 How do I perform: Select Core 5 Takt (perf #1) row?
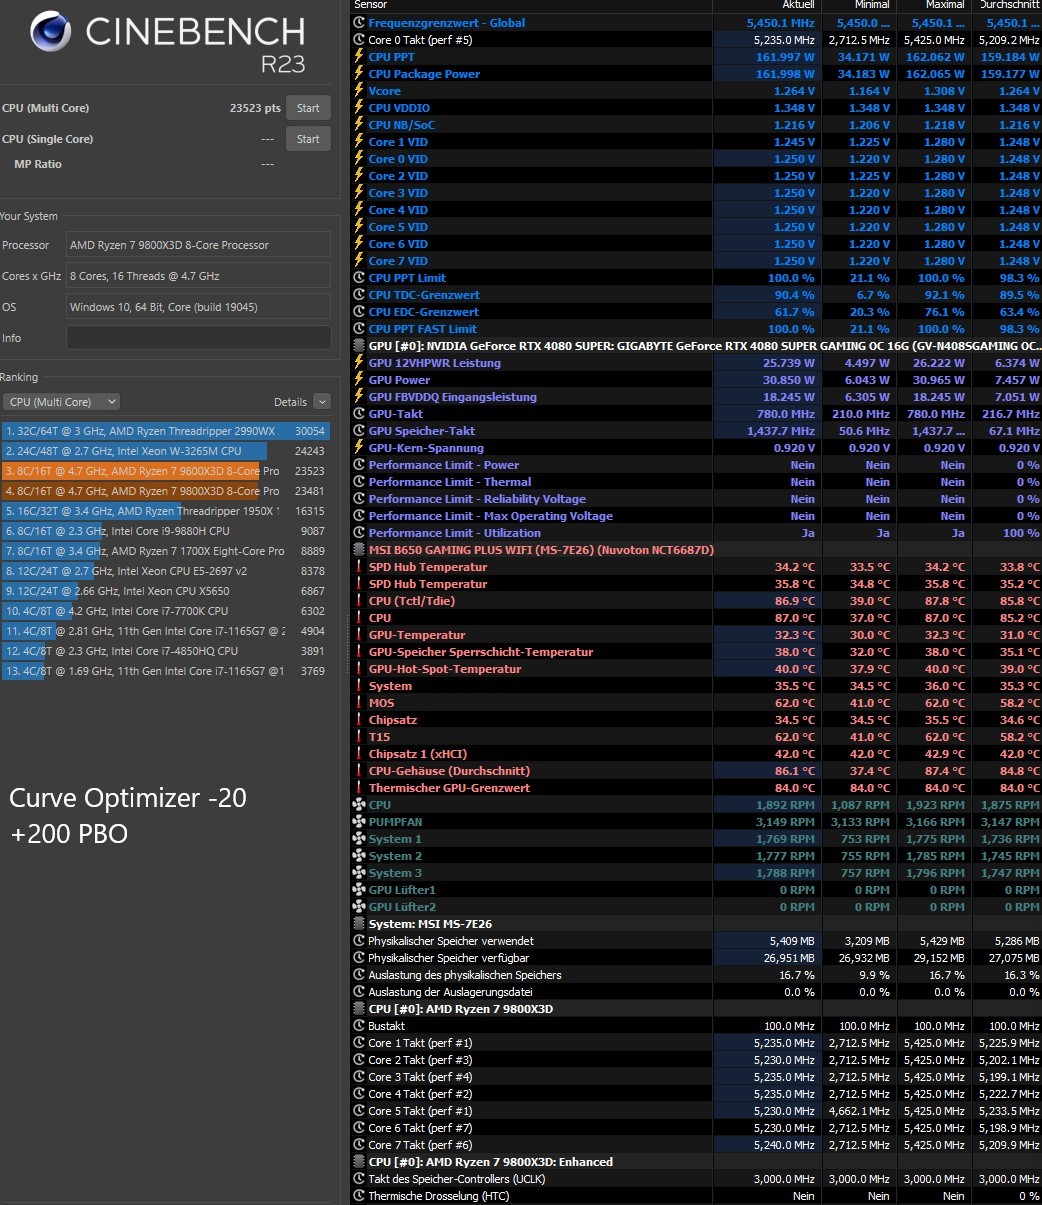[697, 1111]
